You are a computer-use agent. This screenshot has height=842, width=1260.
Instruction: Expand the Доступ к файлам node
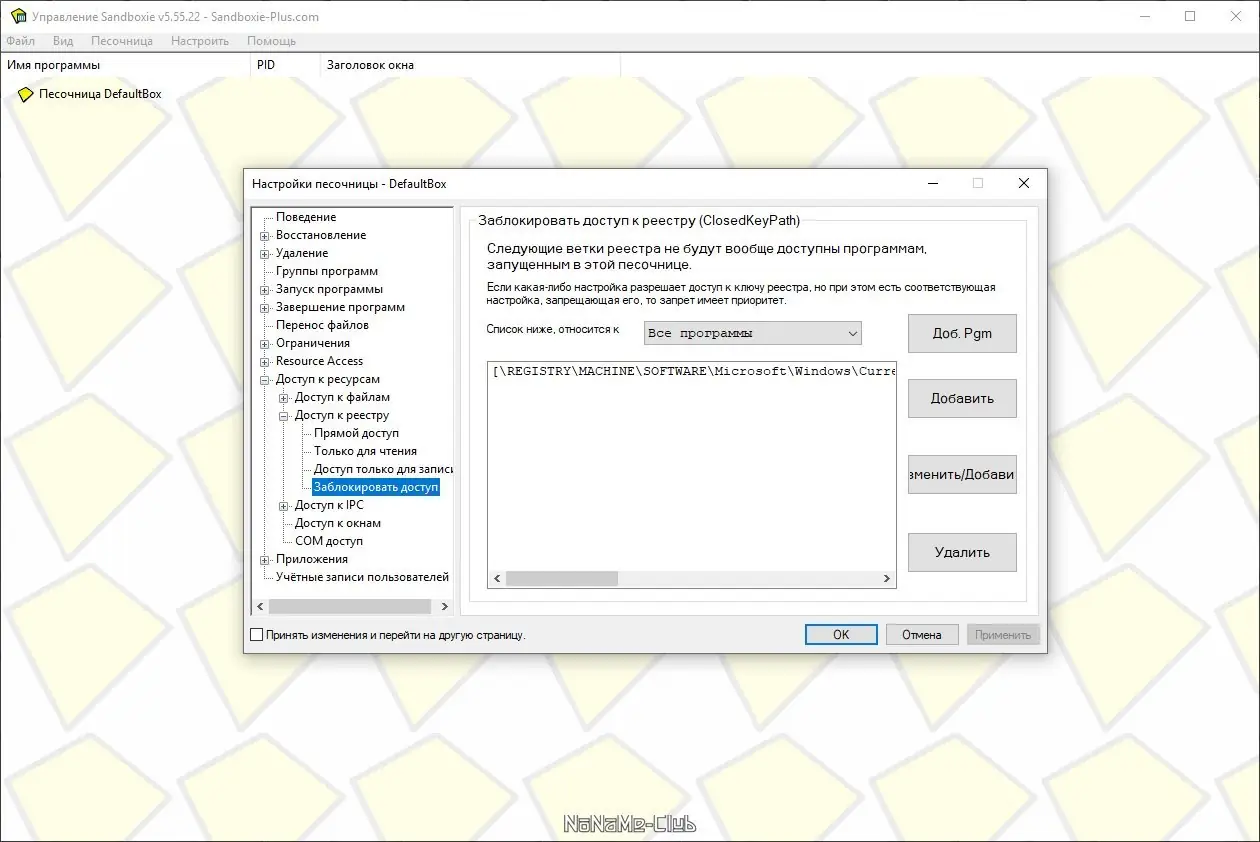coord(284,398)
